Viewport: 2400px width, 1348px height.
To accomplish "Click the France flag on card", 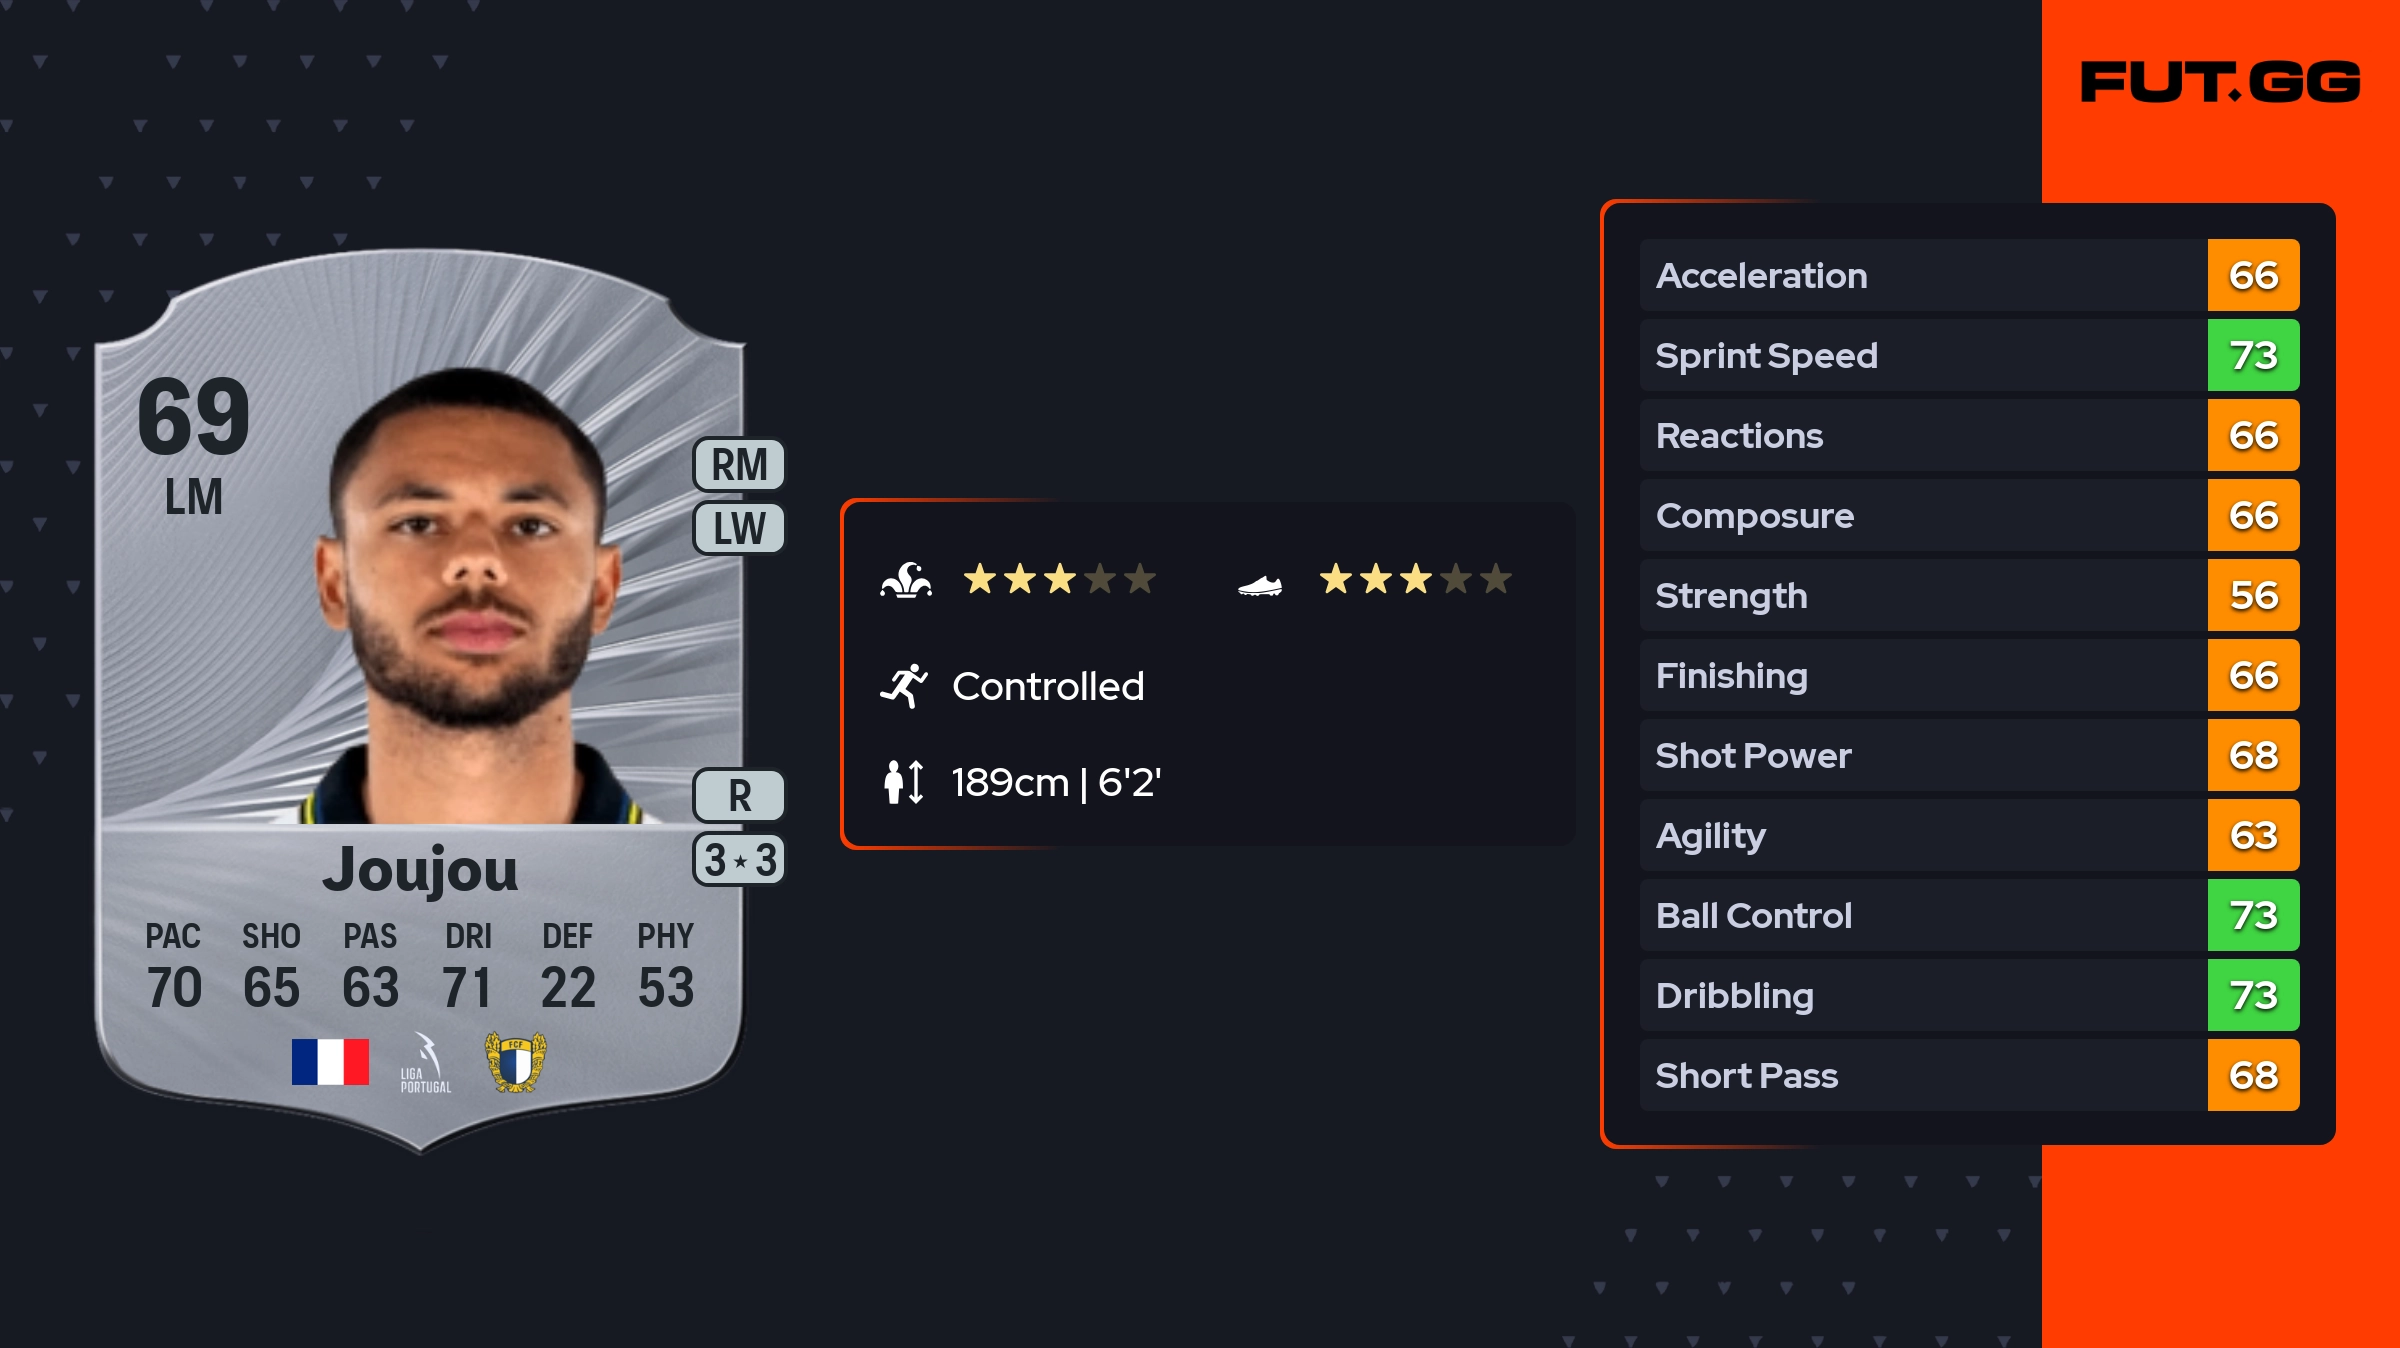I will [x=330, y=1061].
